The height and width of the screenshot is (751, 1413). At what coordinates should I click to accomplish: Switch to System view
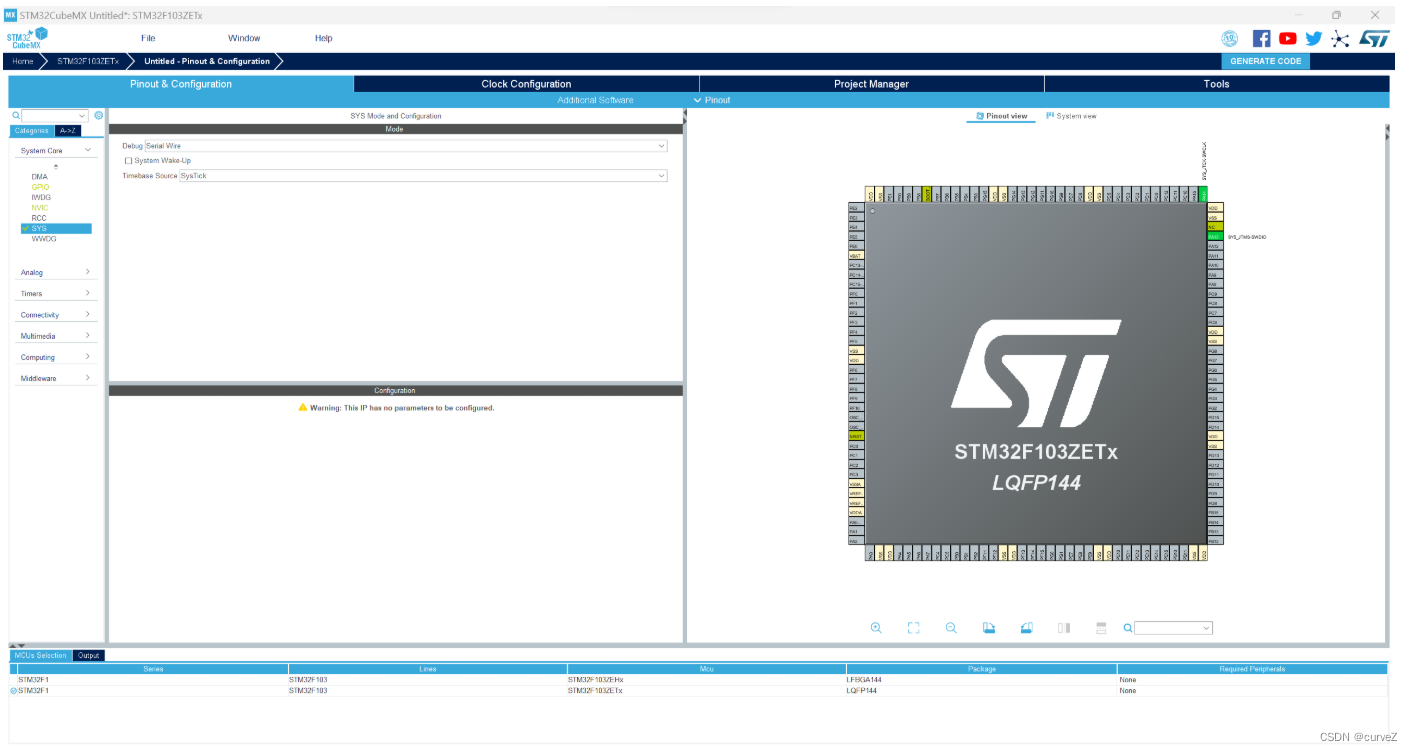[1071, 116]
